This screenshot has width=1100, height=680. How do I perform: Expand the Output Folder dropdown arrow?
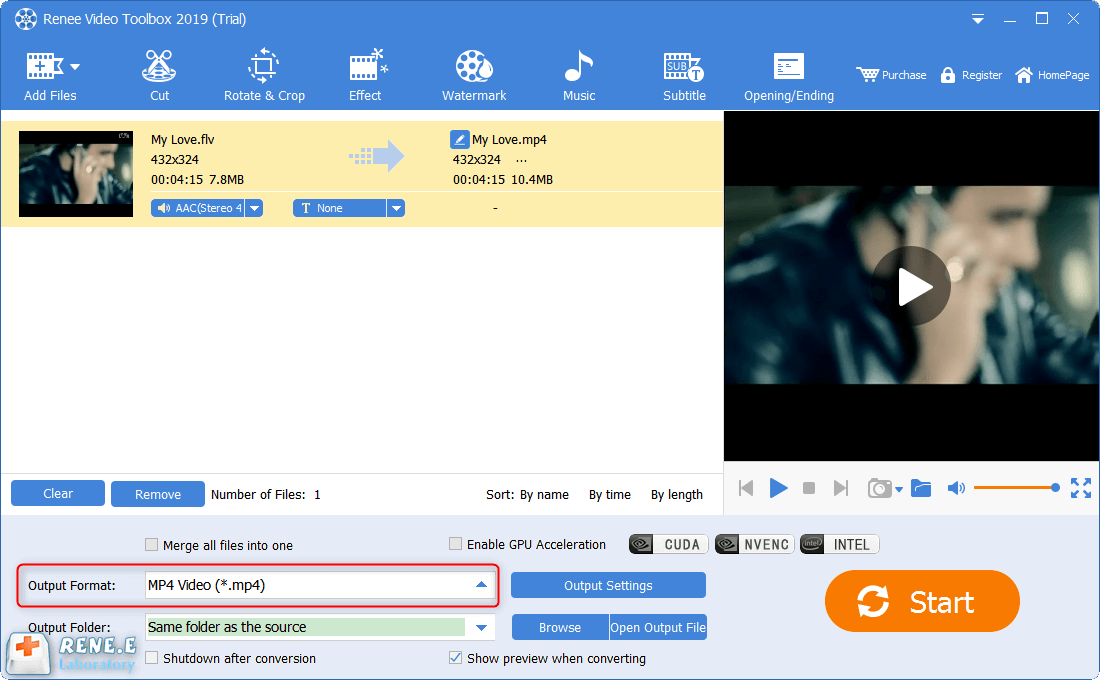481,627
